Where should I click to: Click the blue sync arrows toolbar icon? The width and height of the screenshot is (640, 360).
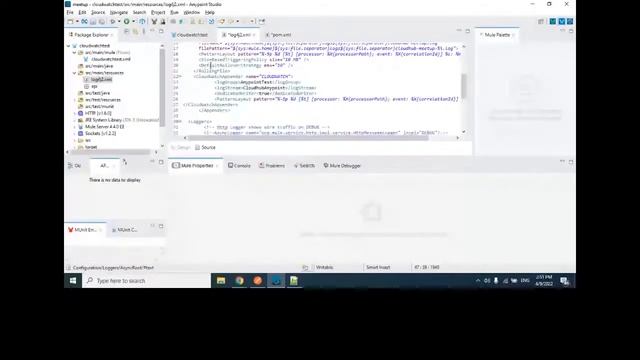(211, 21)
